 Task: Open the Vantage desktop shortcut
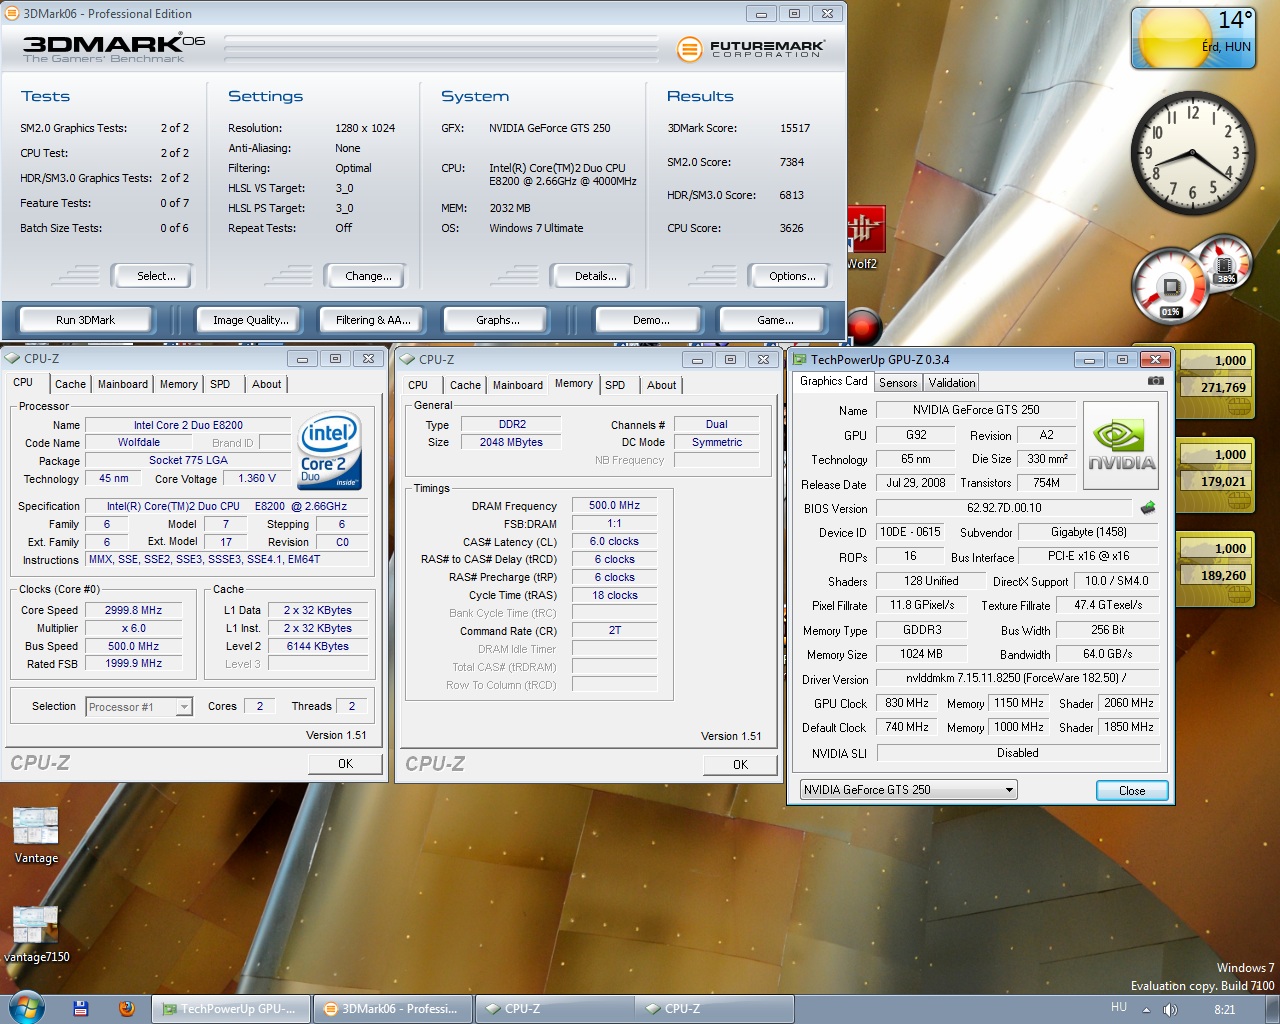click(x=36, y=836)
